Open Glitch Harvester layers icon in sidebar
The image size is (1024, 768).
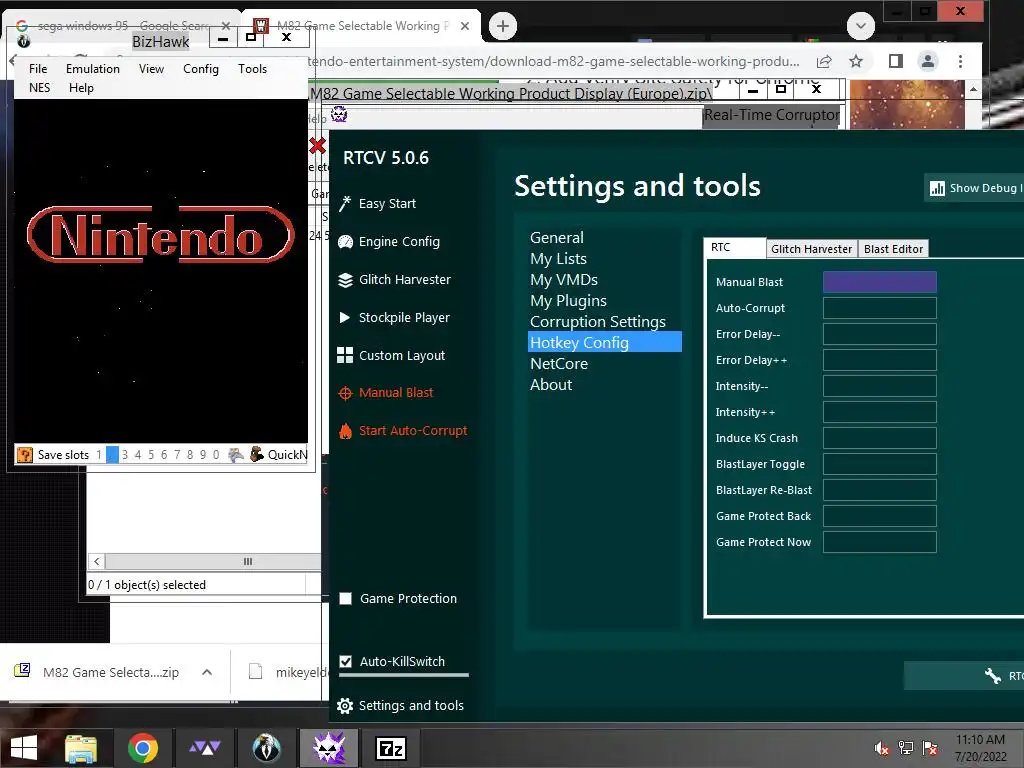pyautogui.click(x=345, y=280)
